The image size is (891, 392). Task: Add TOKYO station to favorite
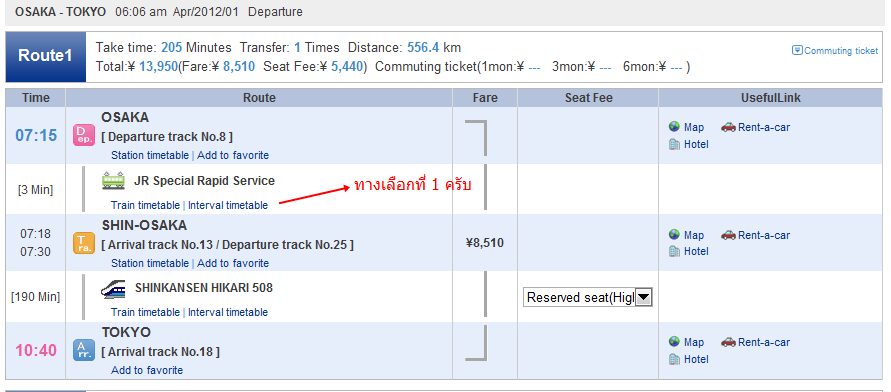coord(147,370)
